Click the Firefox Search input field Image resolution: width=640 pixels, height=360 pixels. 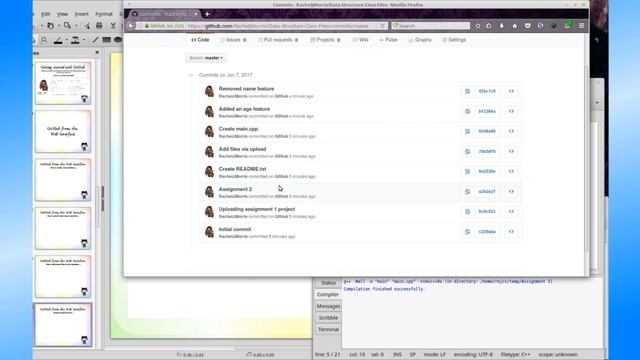[x=430, y=26]
